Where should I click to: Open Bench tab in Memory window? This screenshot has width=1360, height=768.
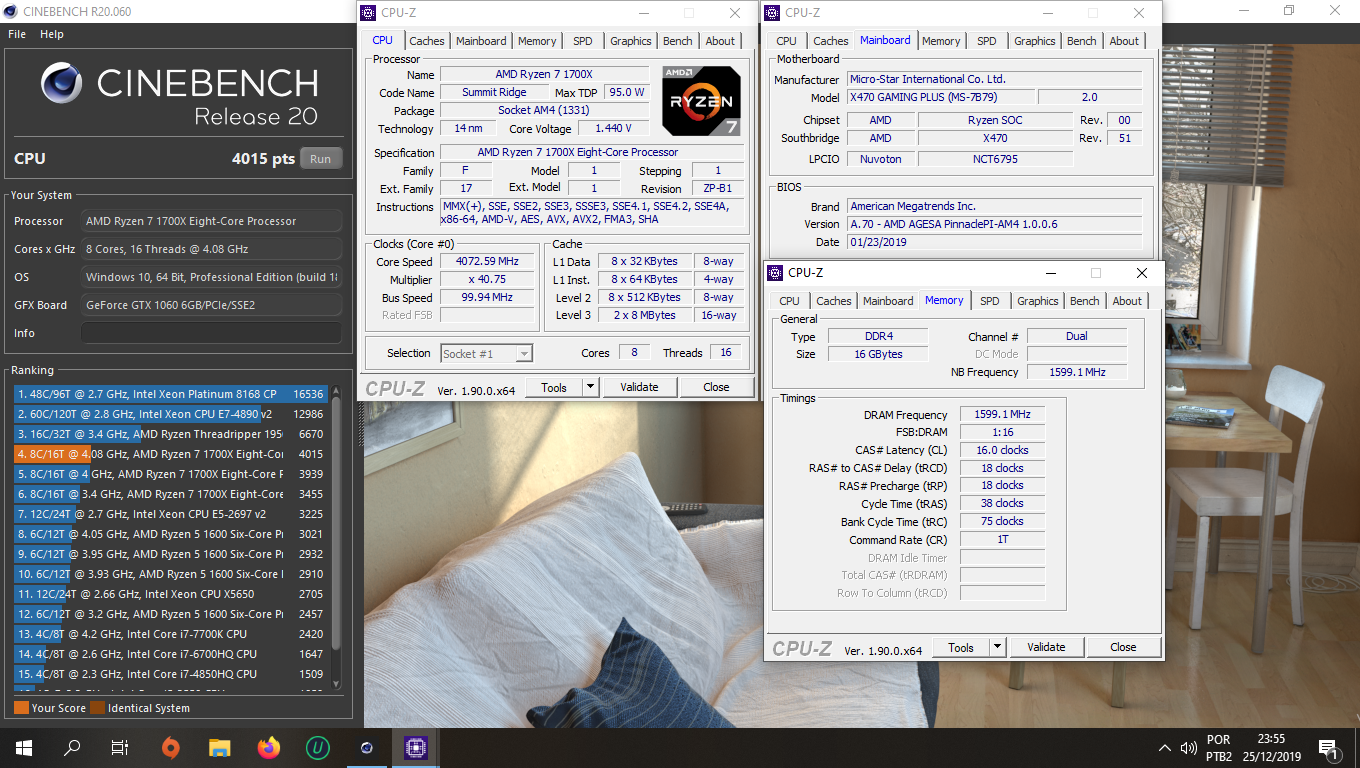(x=1085, y=301)
